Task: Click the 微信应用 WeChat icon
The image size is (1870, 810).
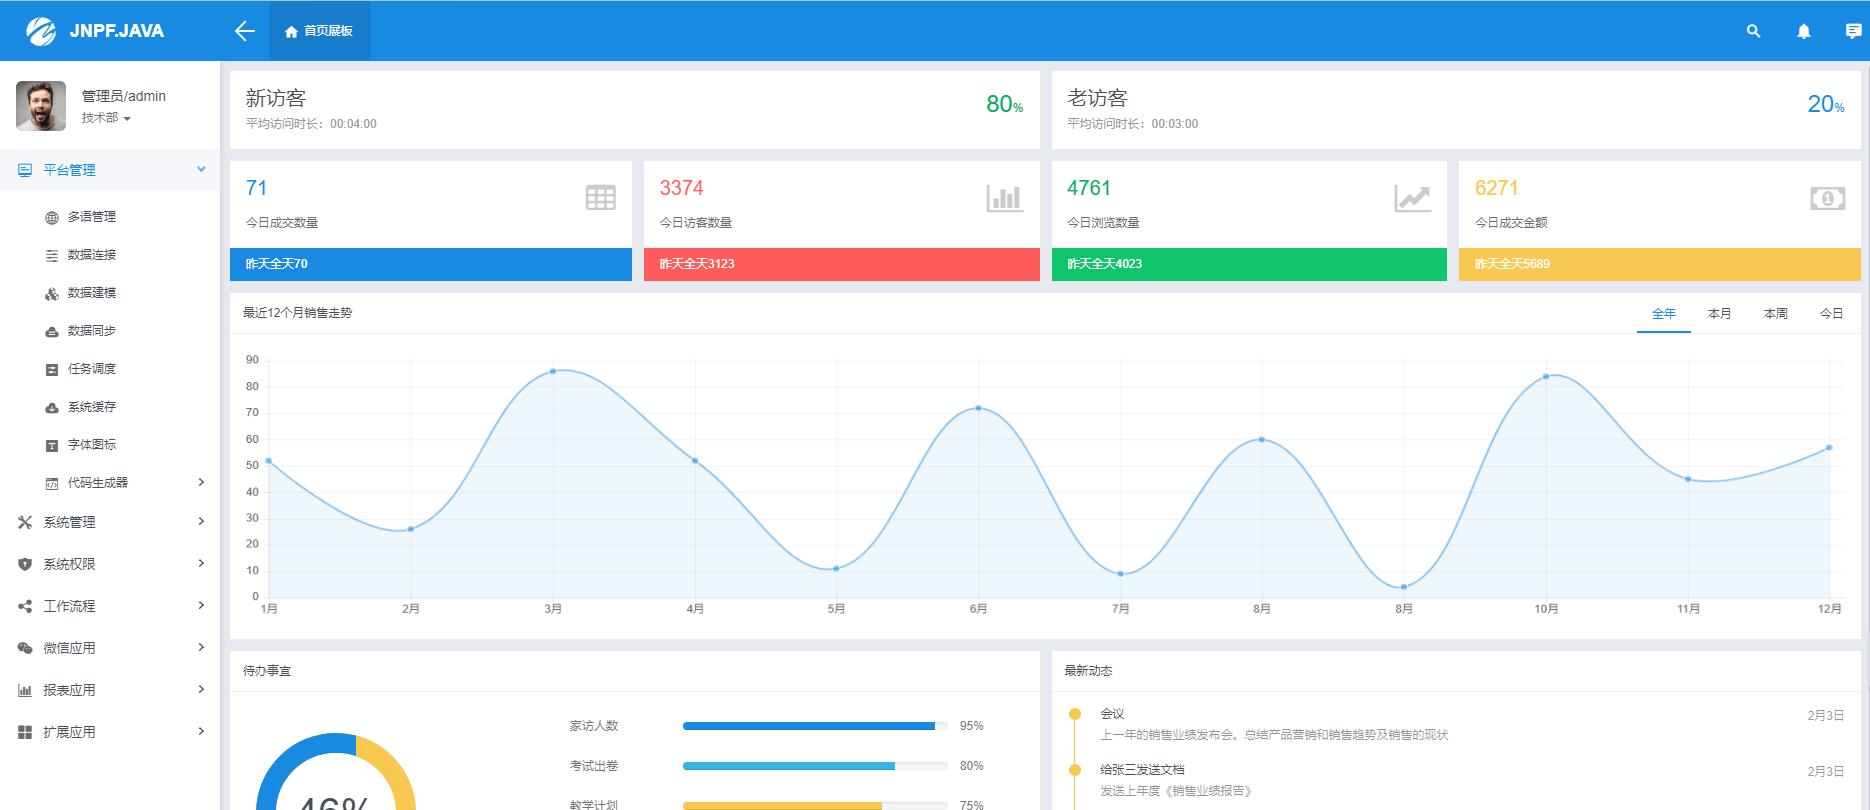Action: (25, 648)
